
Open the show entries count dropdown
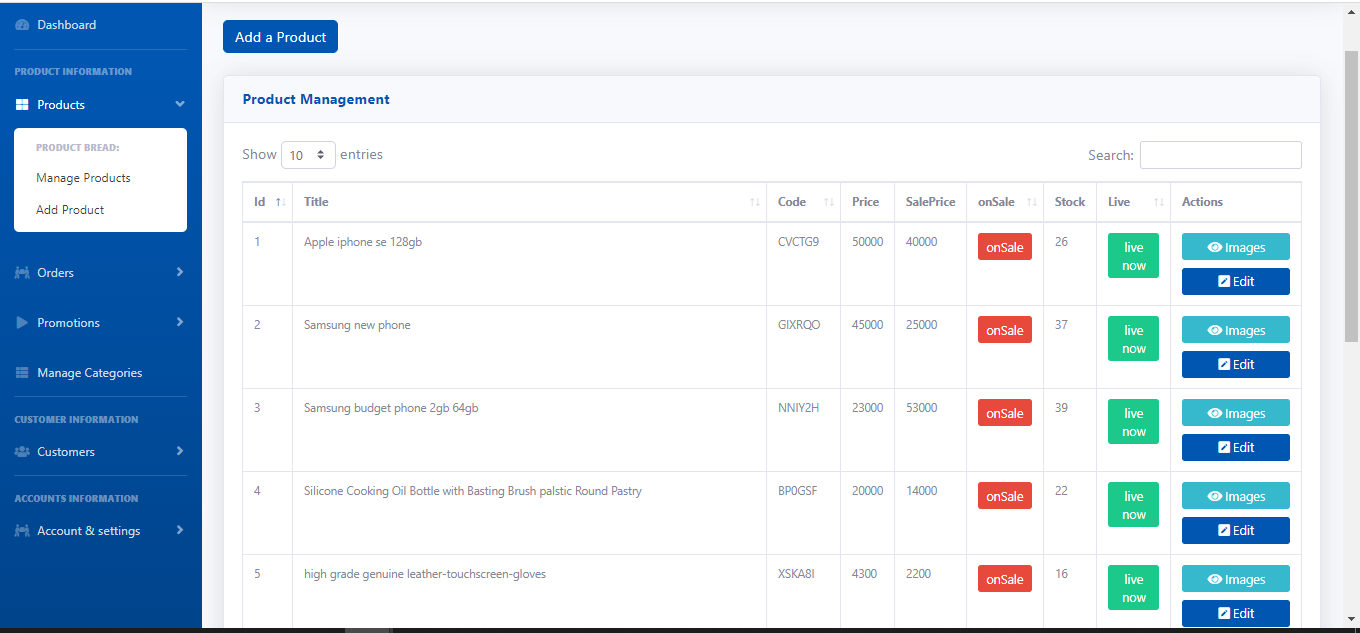[308, 155]
